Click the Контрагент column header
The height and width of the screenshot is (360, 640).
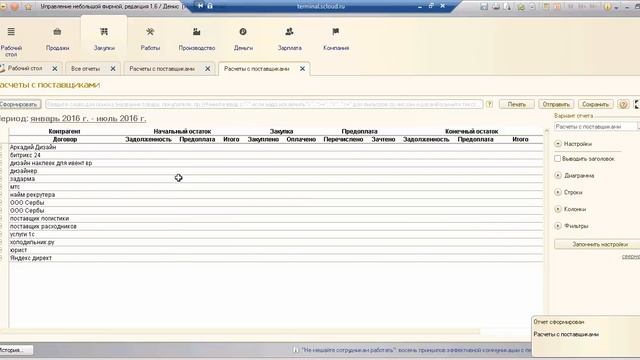64,131
